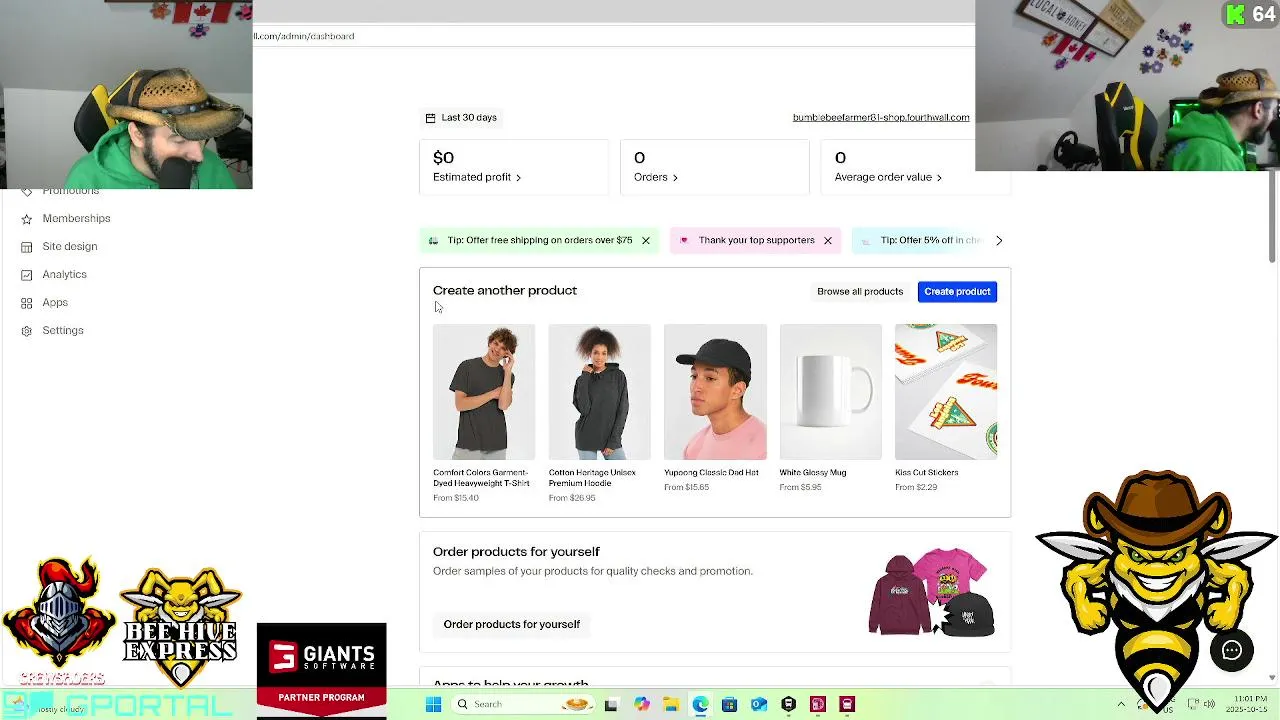Open Settings in the sidebar

62,330
